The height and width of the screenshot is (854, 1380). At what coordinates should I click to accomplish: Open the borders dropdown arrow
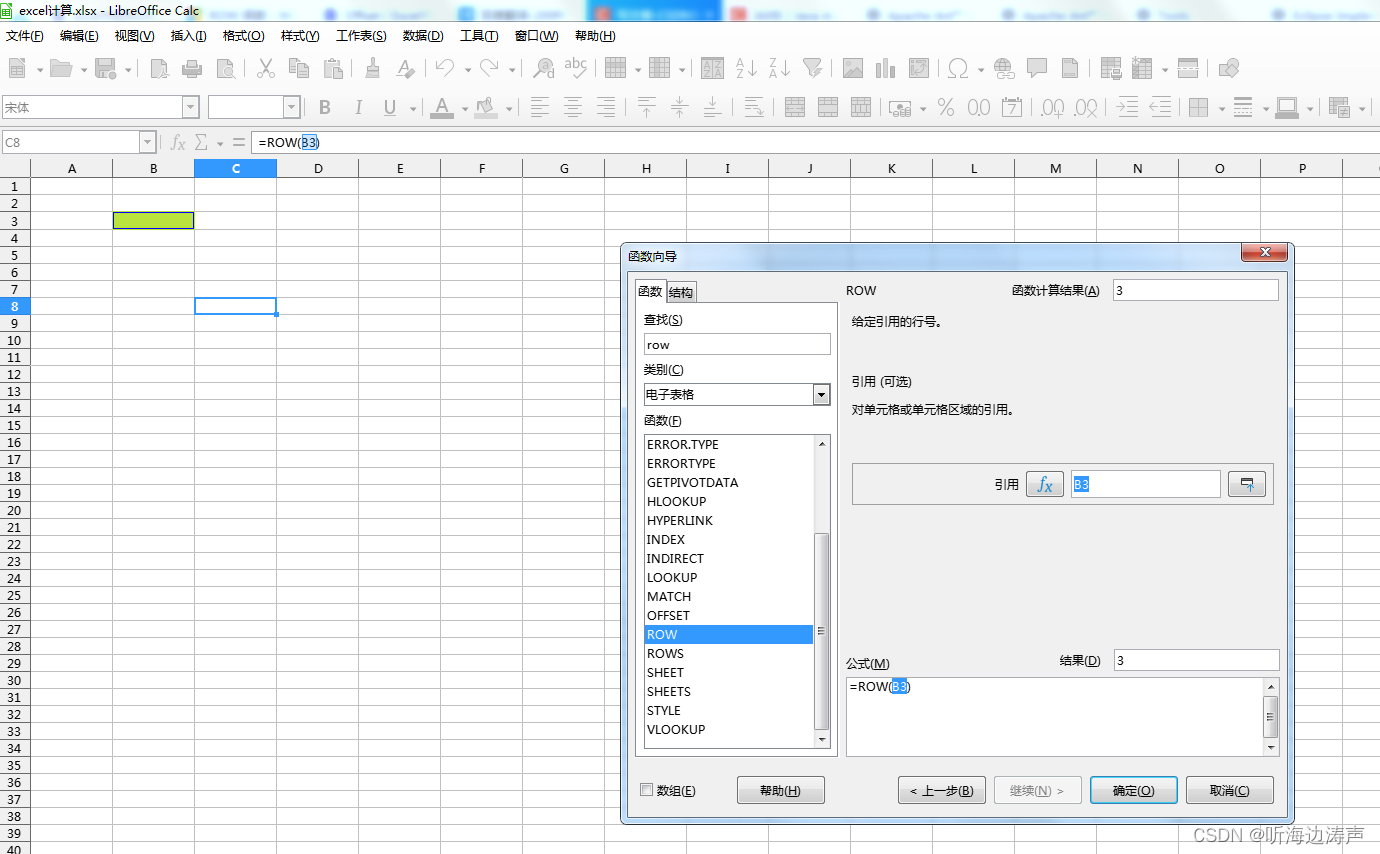coord(1221,108)
